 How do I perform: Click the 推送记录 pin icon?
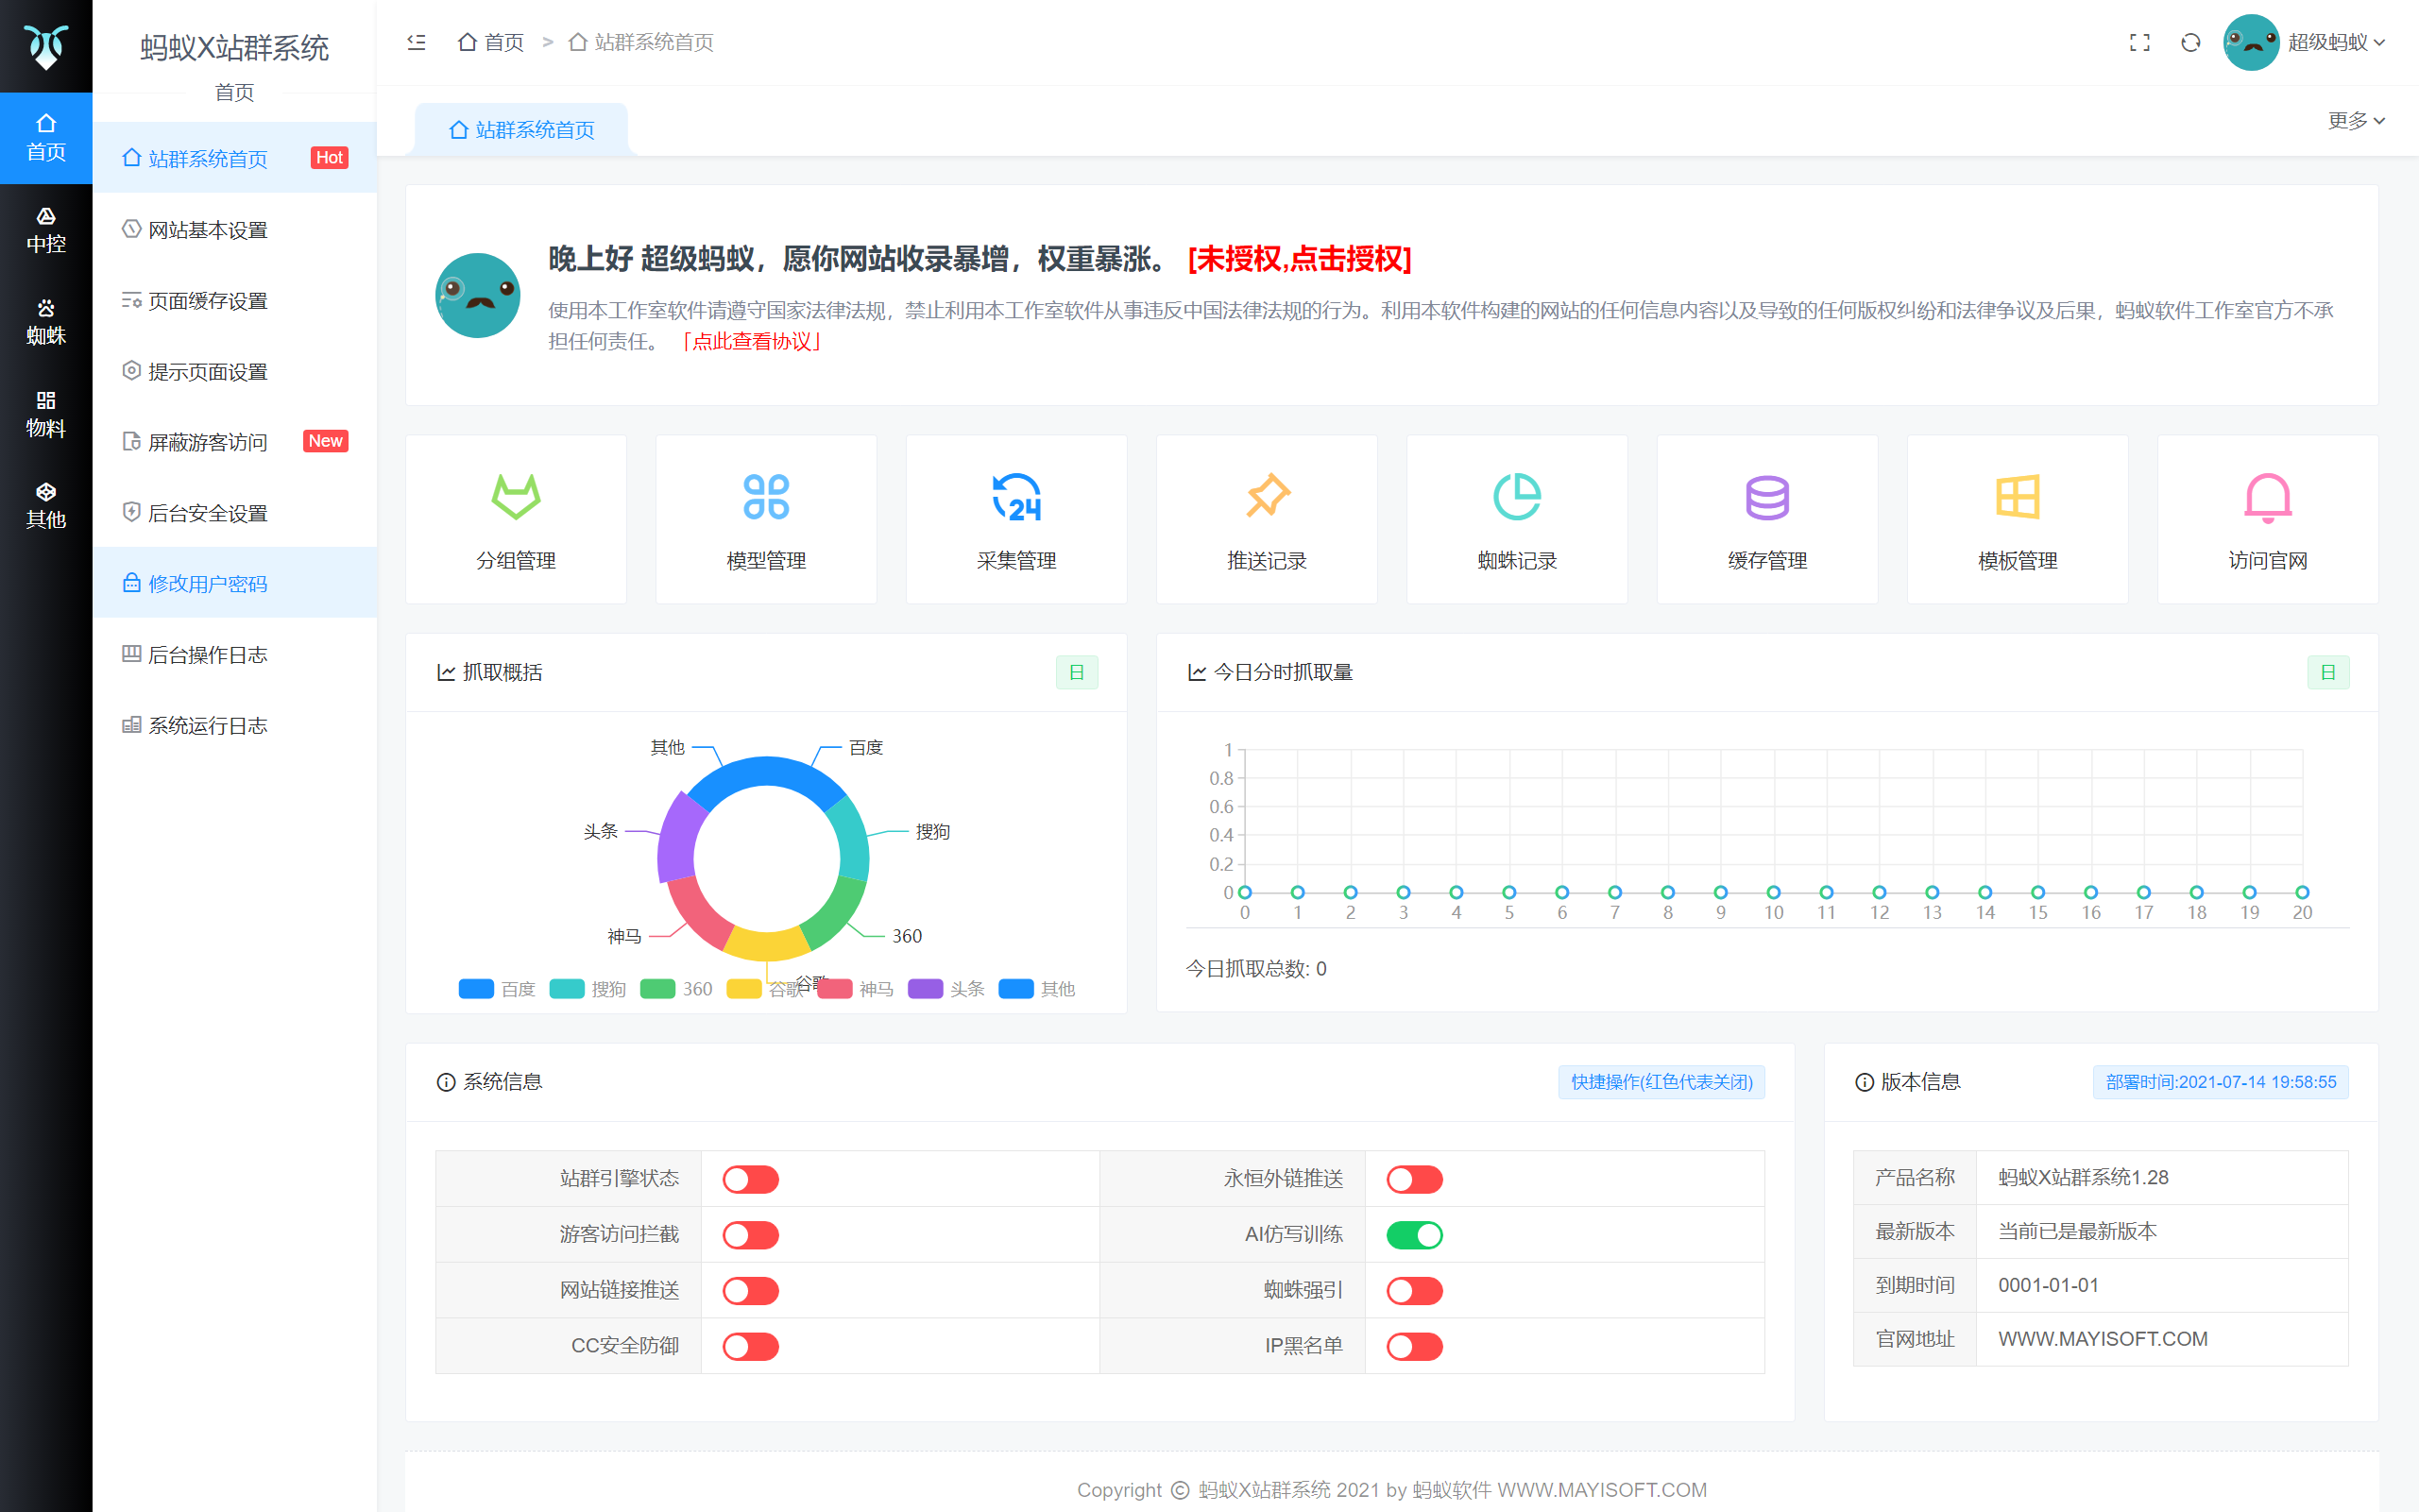(1266, 497)
